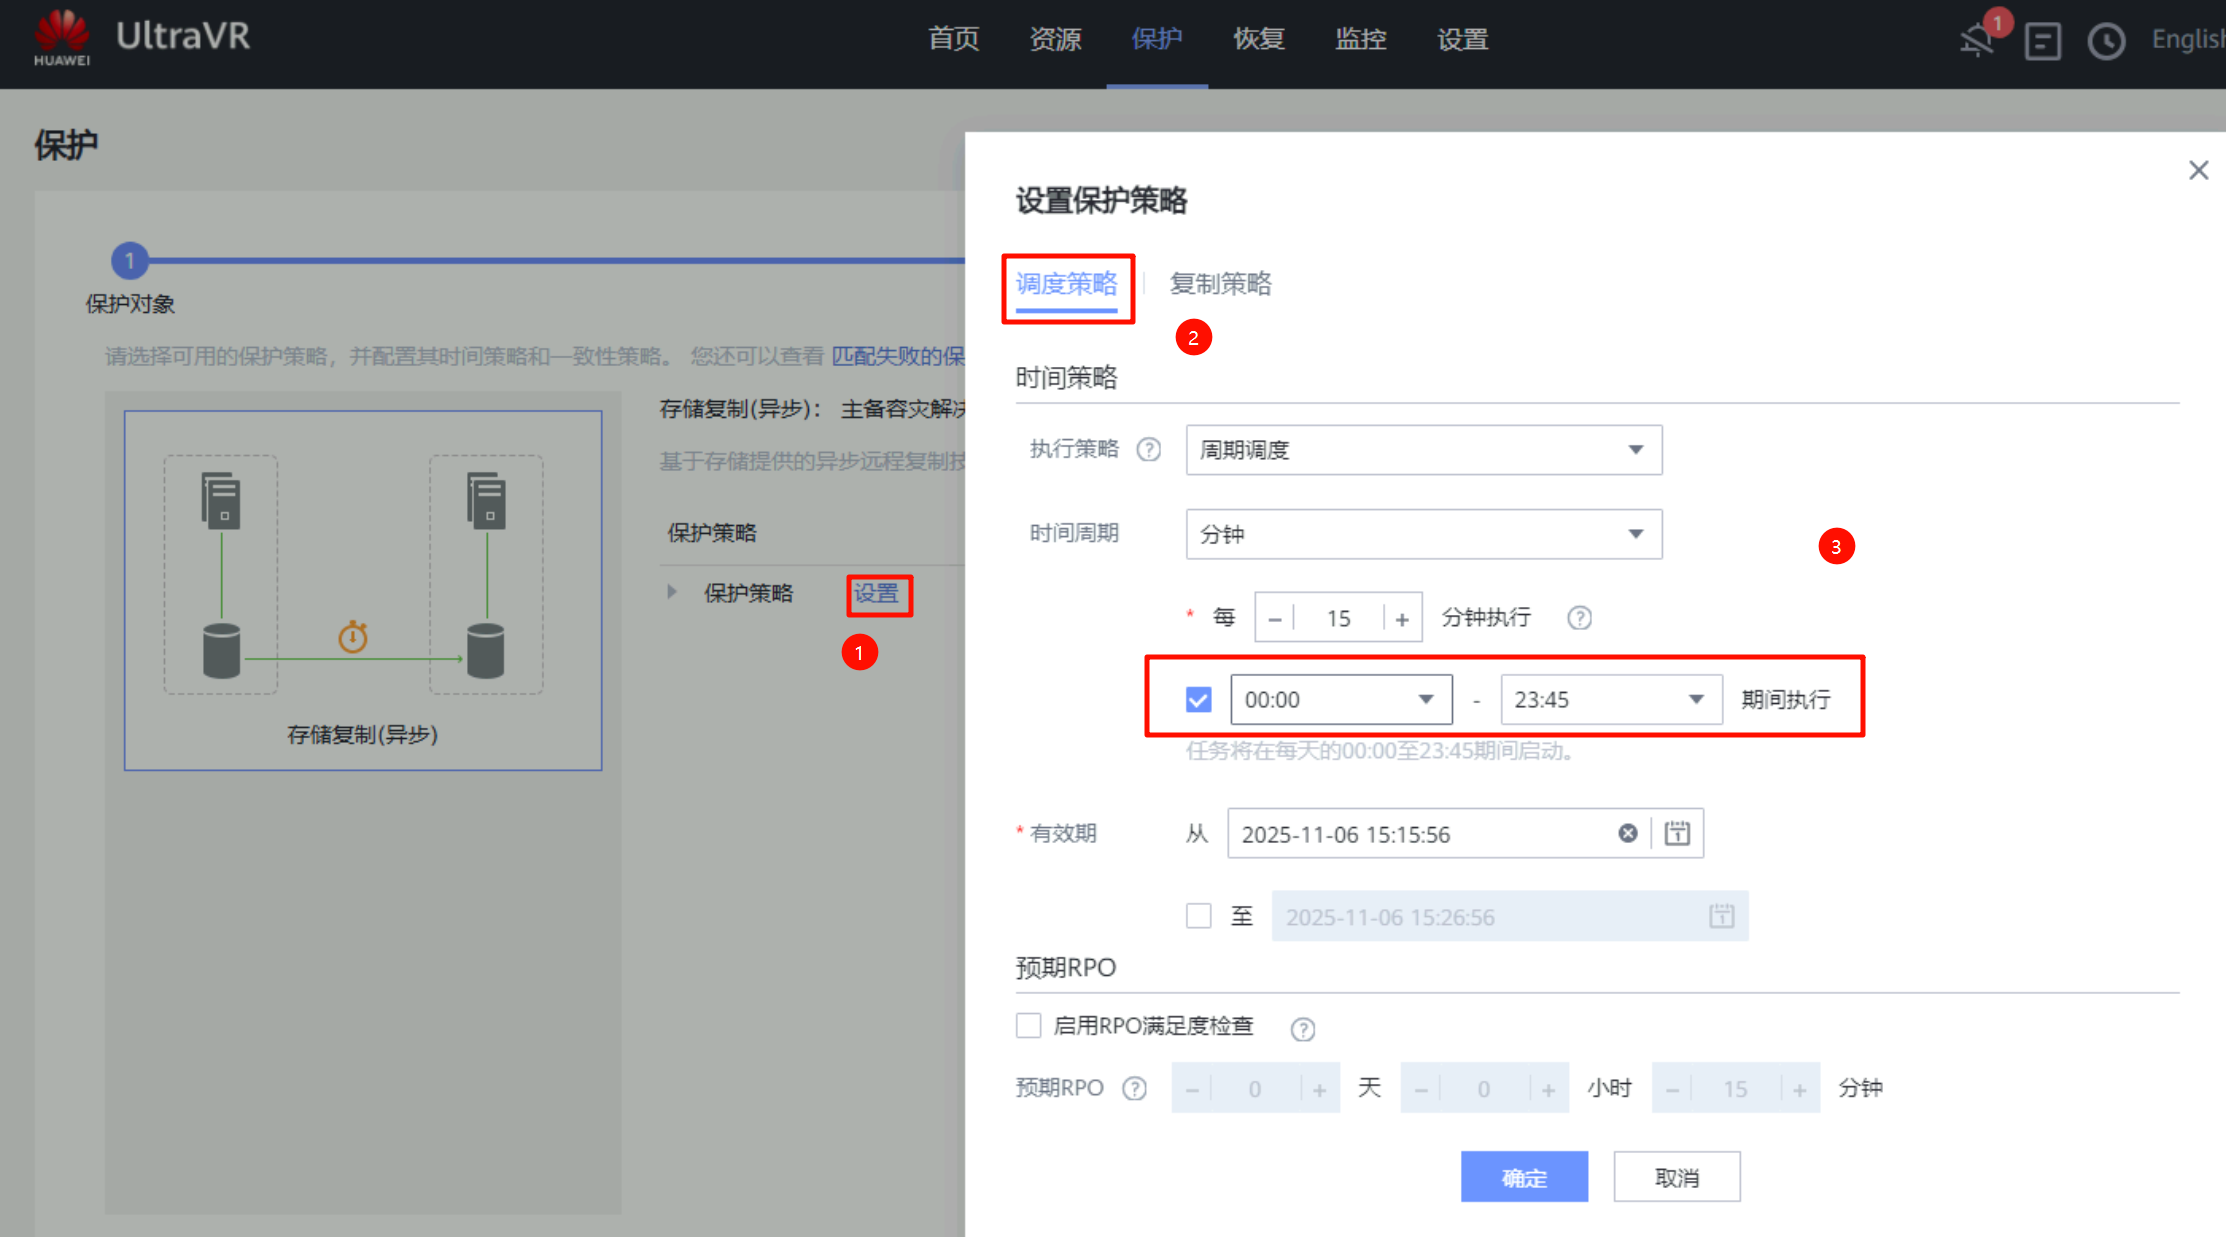Viewport: 2226px width, 1237px height.
Task: Enable 启用RPO满足度检查 checkbox
Action: tap(1028, 1025)
